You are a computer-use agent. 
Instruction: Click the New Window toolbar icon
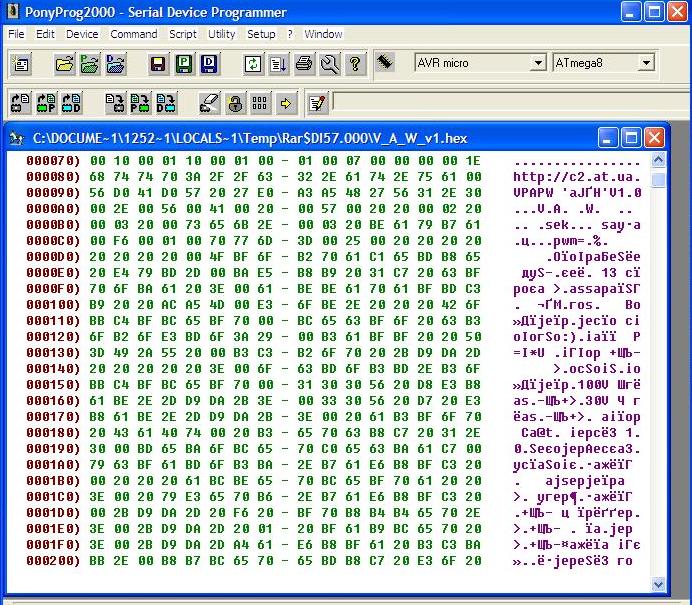click(x=21, y=64)
